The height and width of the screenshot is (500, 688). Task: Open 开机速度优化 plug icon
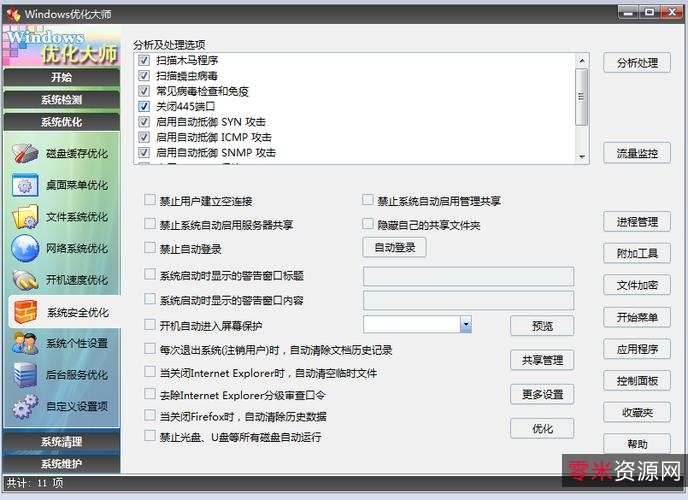25,280
